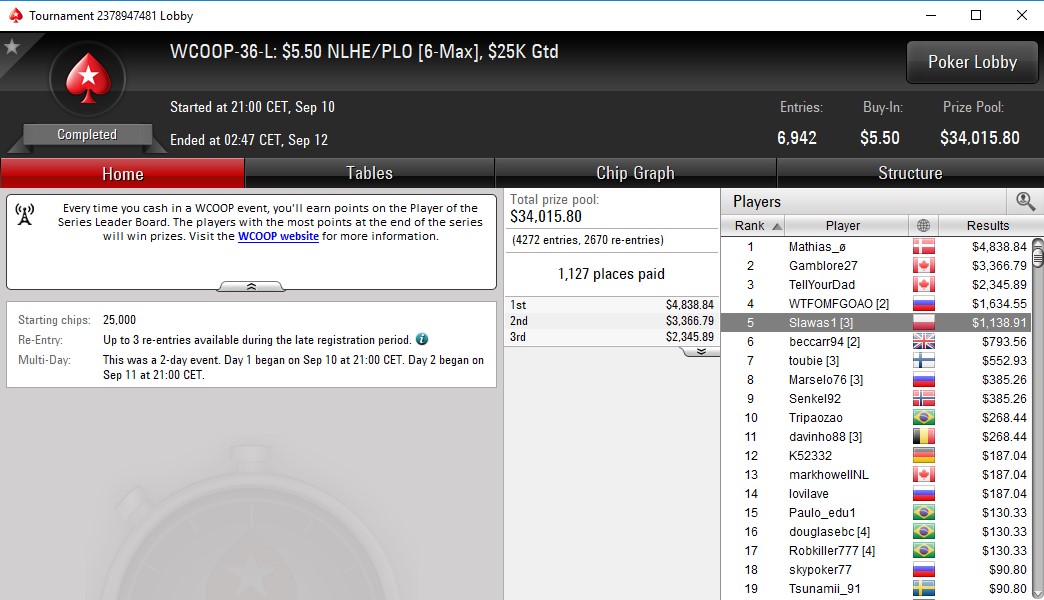
Task: Open the Chip Graph tab
Action: 635,173
